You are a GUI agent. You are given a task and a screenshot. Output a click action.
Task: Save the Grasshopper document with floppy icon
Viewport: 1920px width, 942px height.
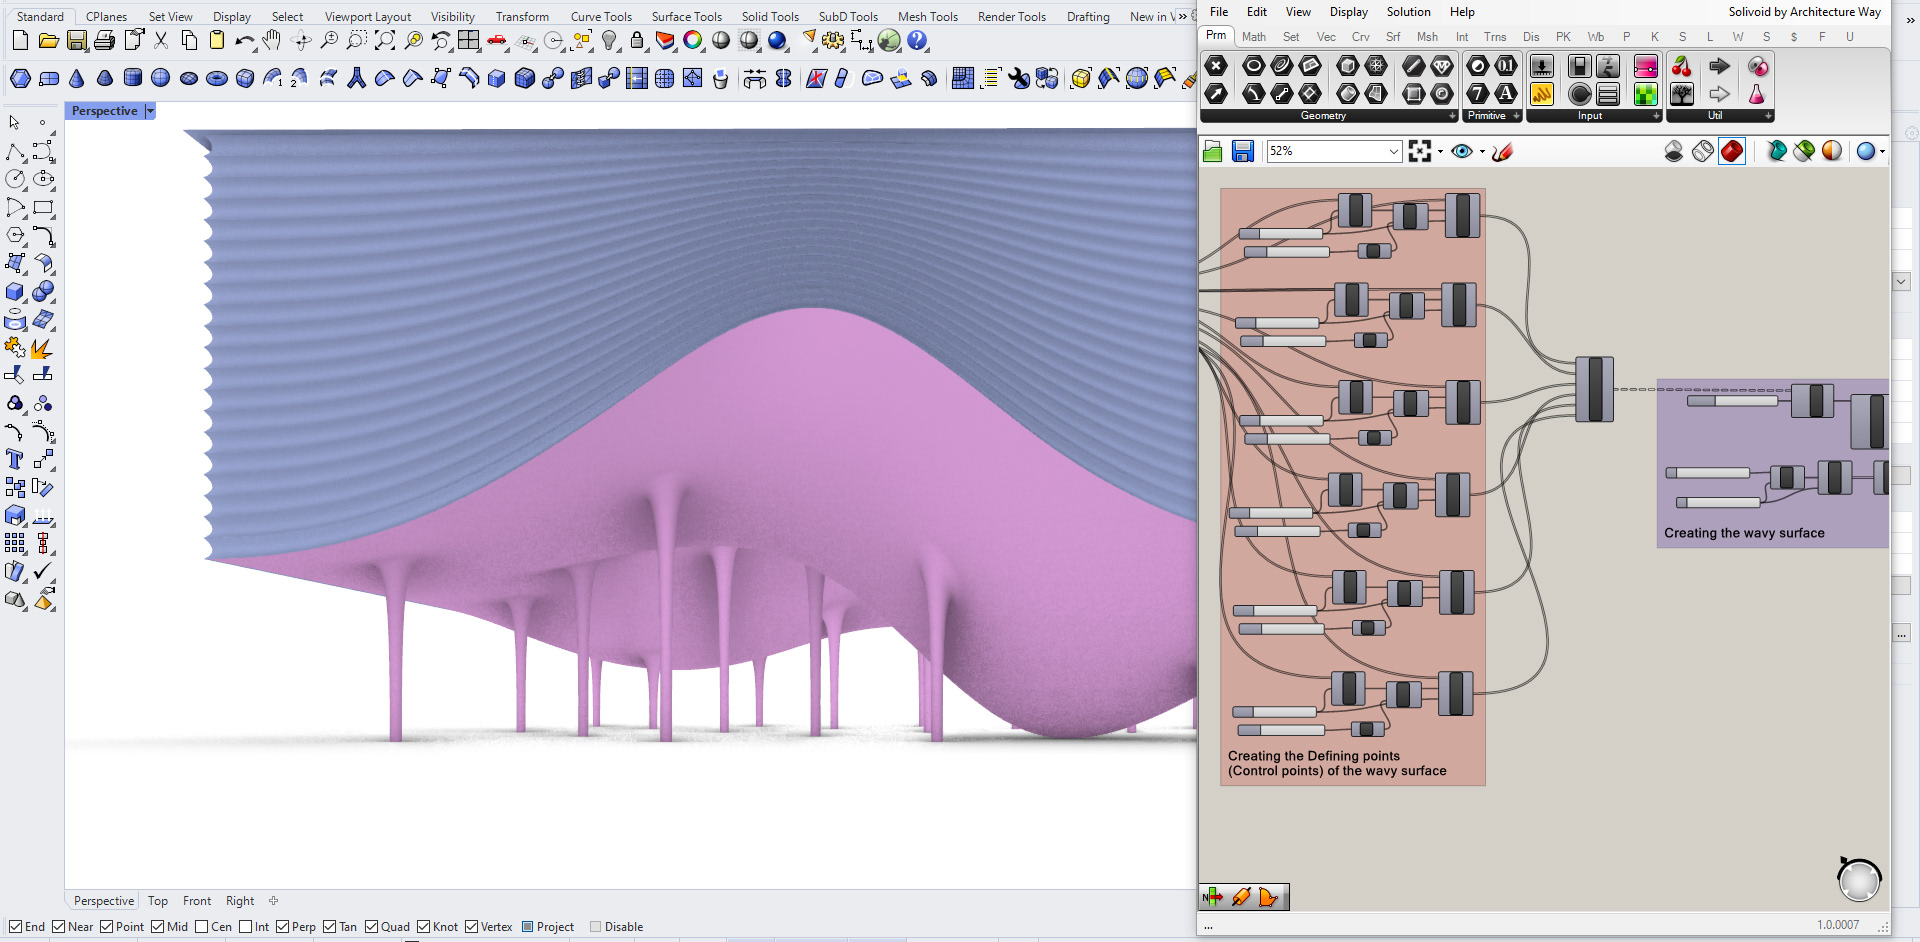(1243, 151)
